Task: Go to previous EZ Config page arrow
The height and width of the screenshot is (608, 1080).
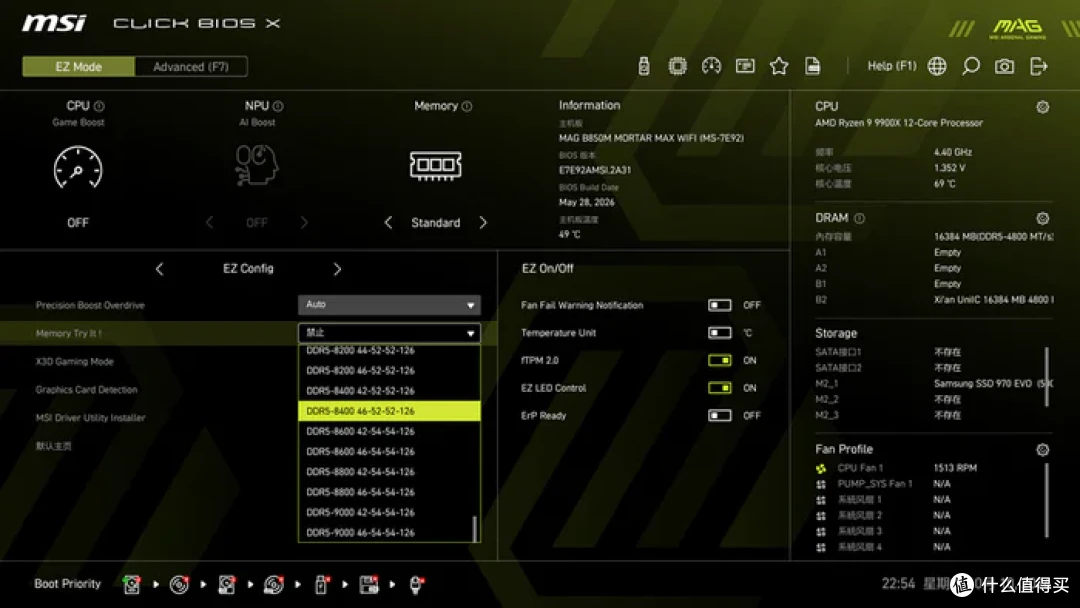Action: pyautogui.click(x=159, y=269)
